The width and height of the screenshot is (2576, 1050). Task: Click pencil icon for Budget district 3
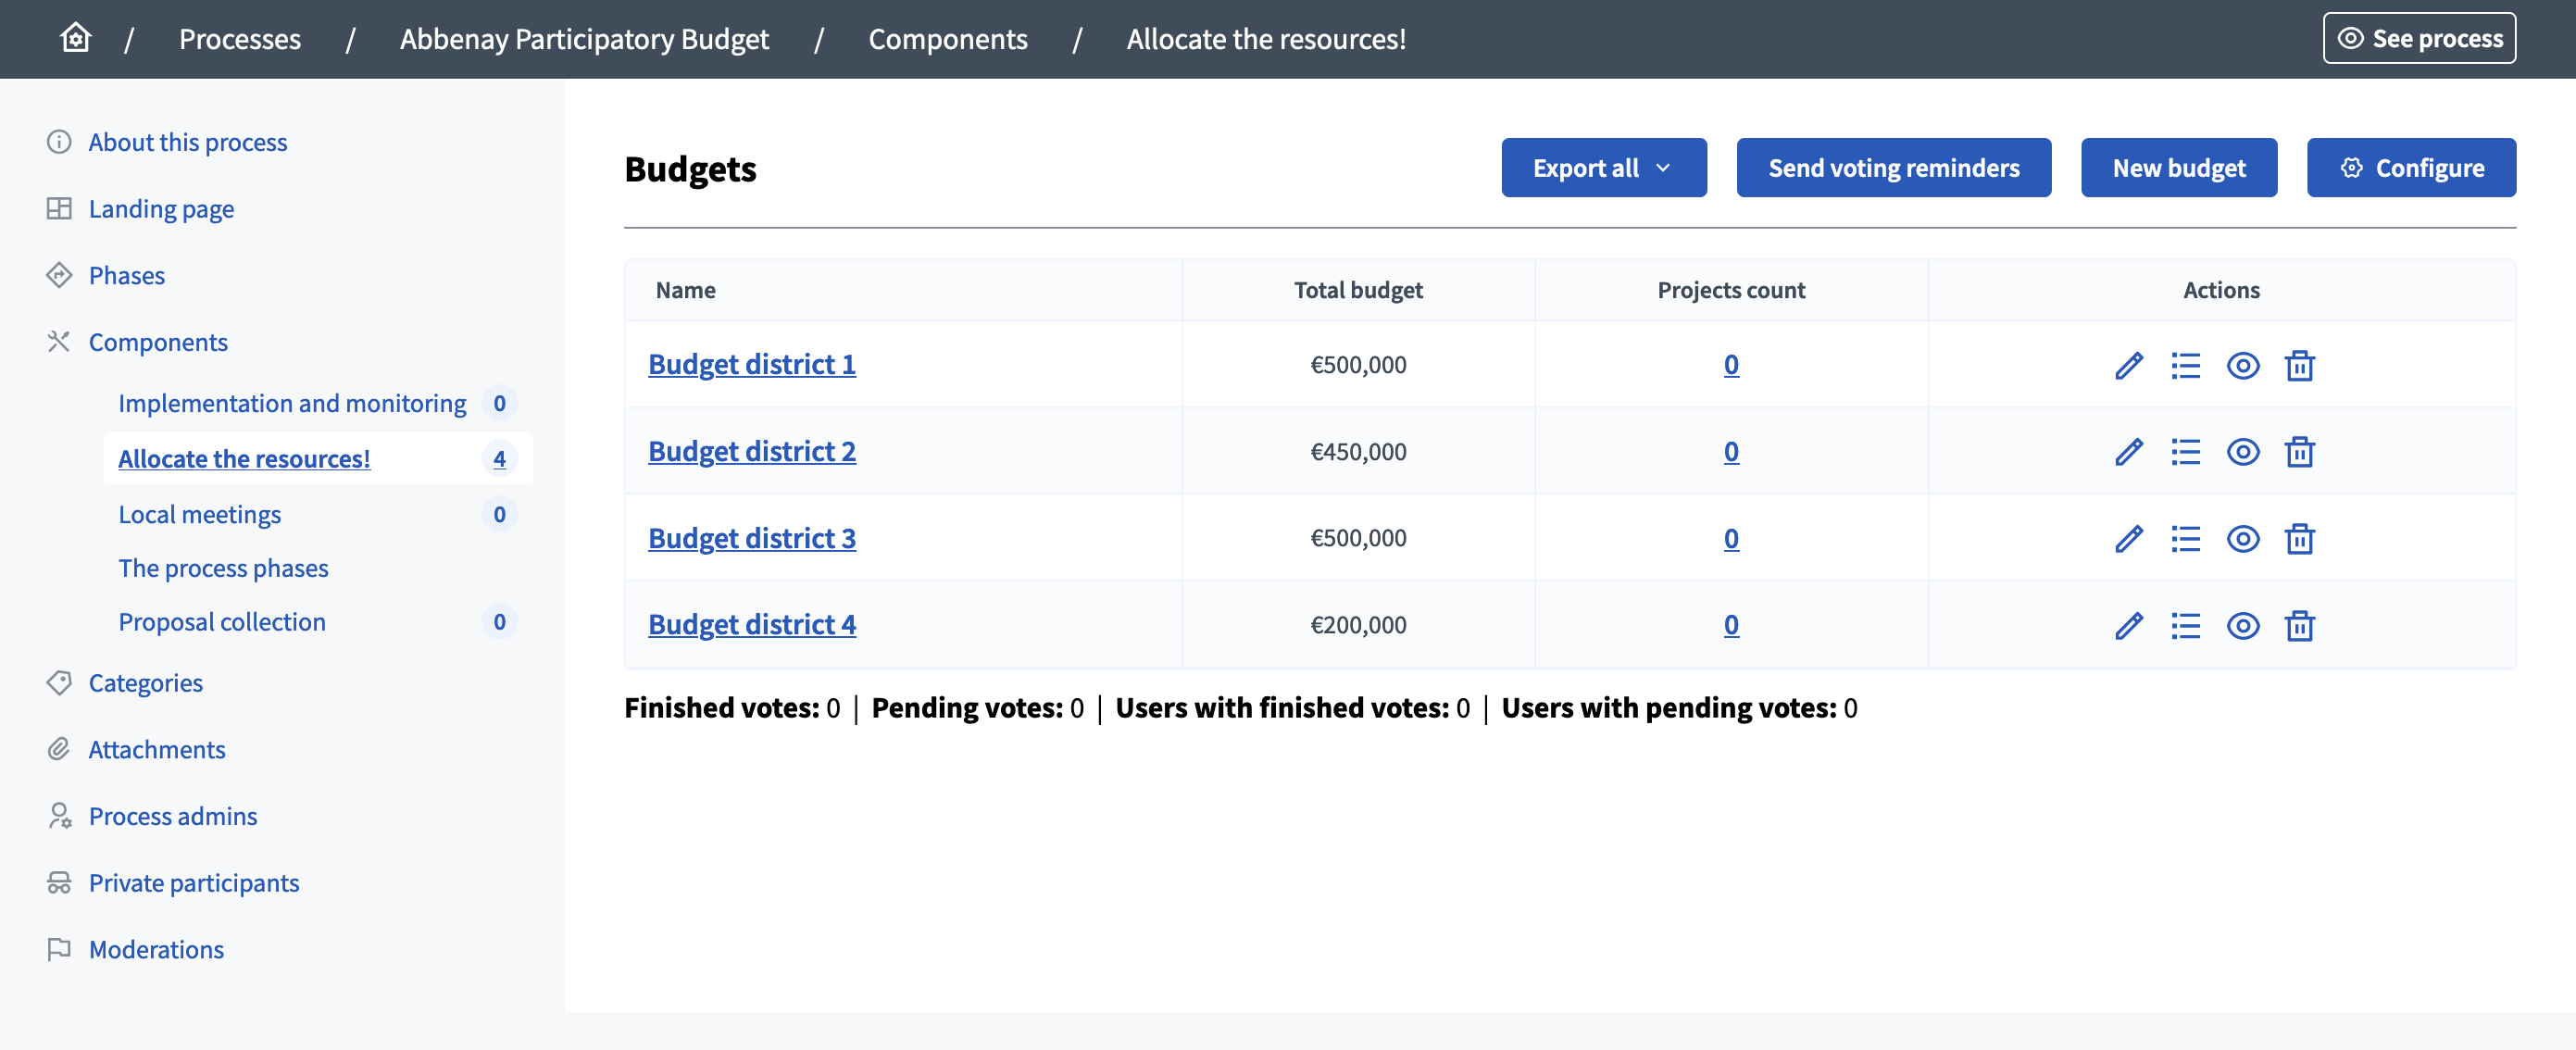2128,539
